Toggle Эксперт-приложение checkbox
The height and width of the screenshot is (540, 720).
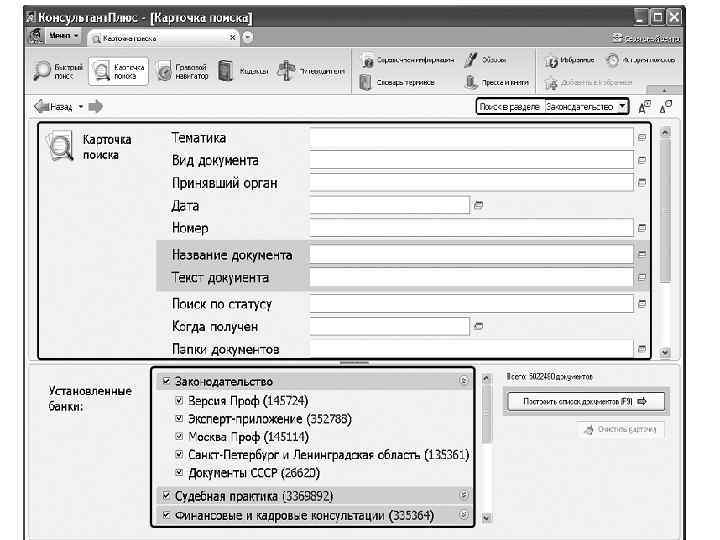[x=180, y=418]
